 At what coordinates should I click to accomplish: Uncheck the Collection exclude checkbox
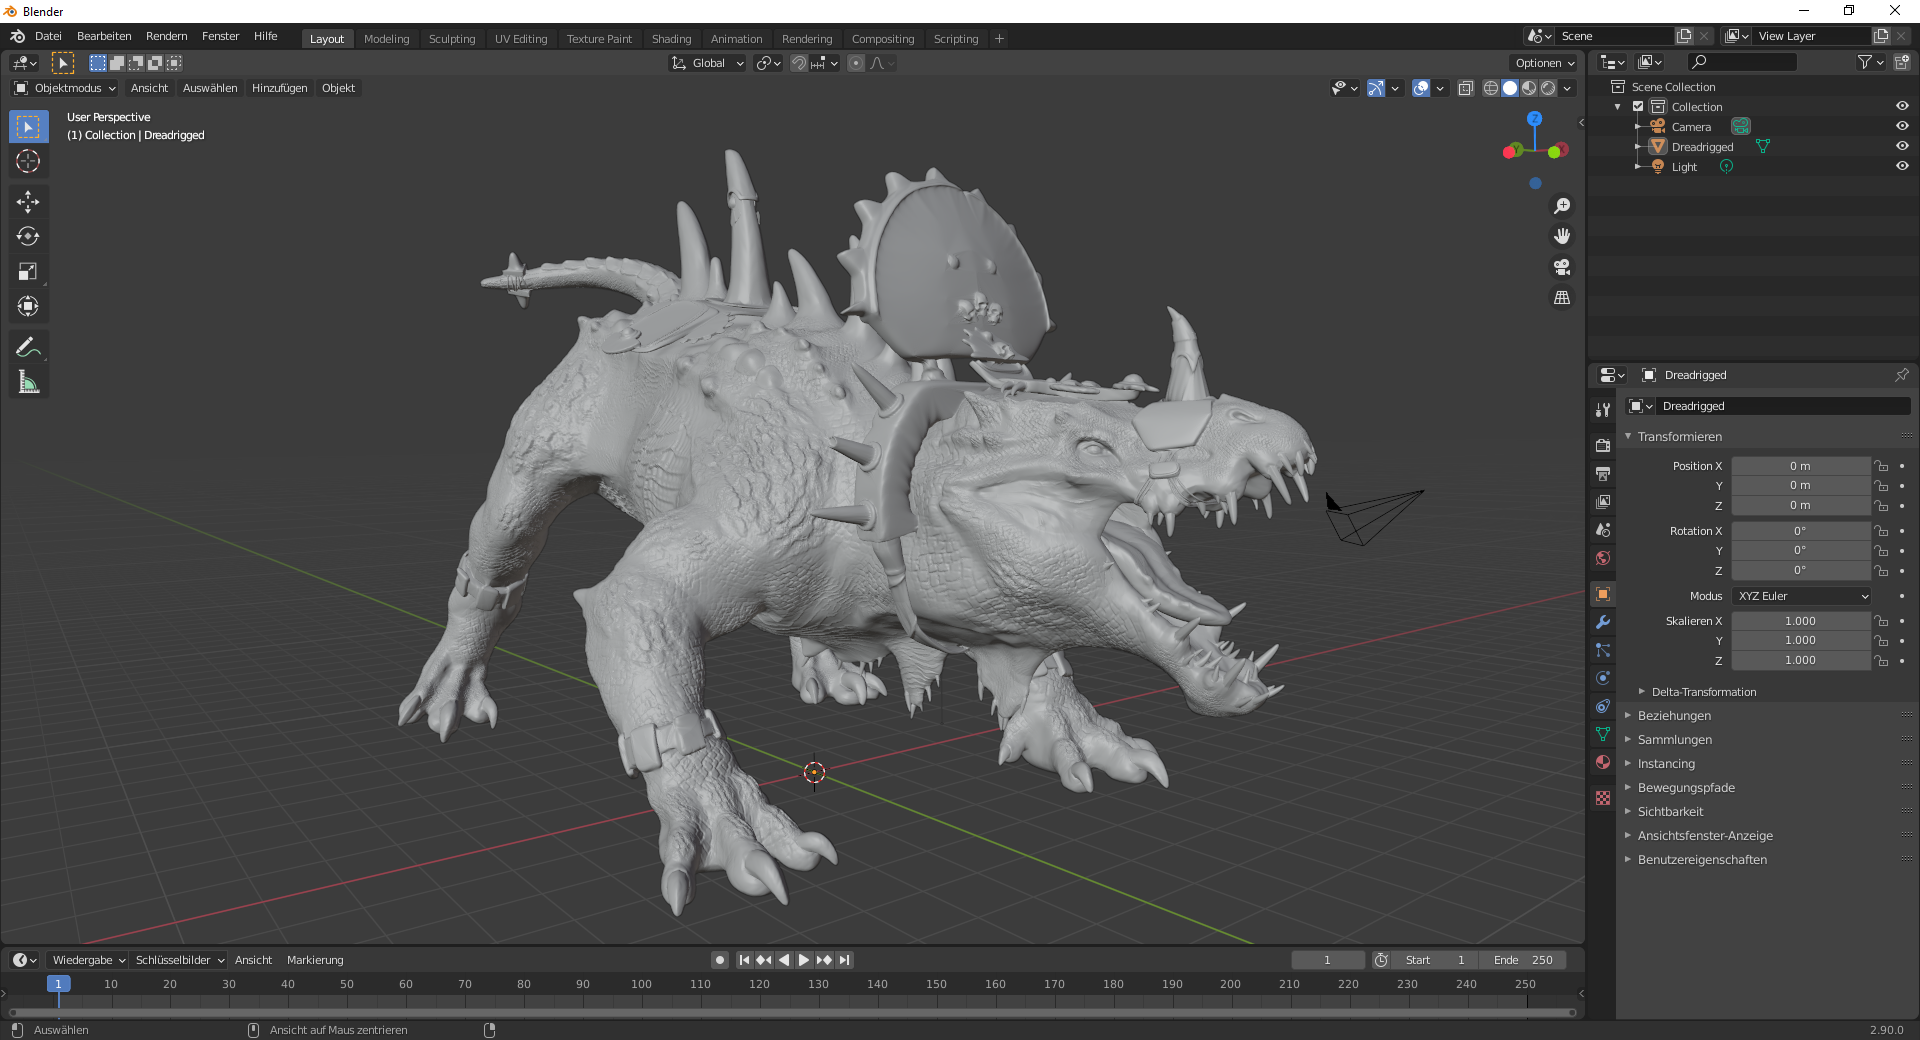coord(1638,107)
